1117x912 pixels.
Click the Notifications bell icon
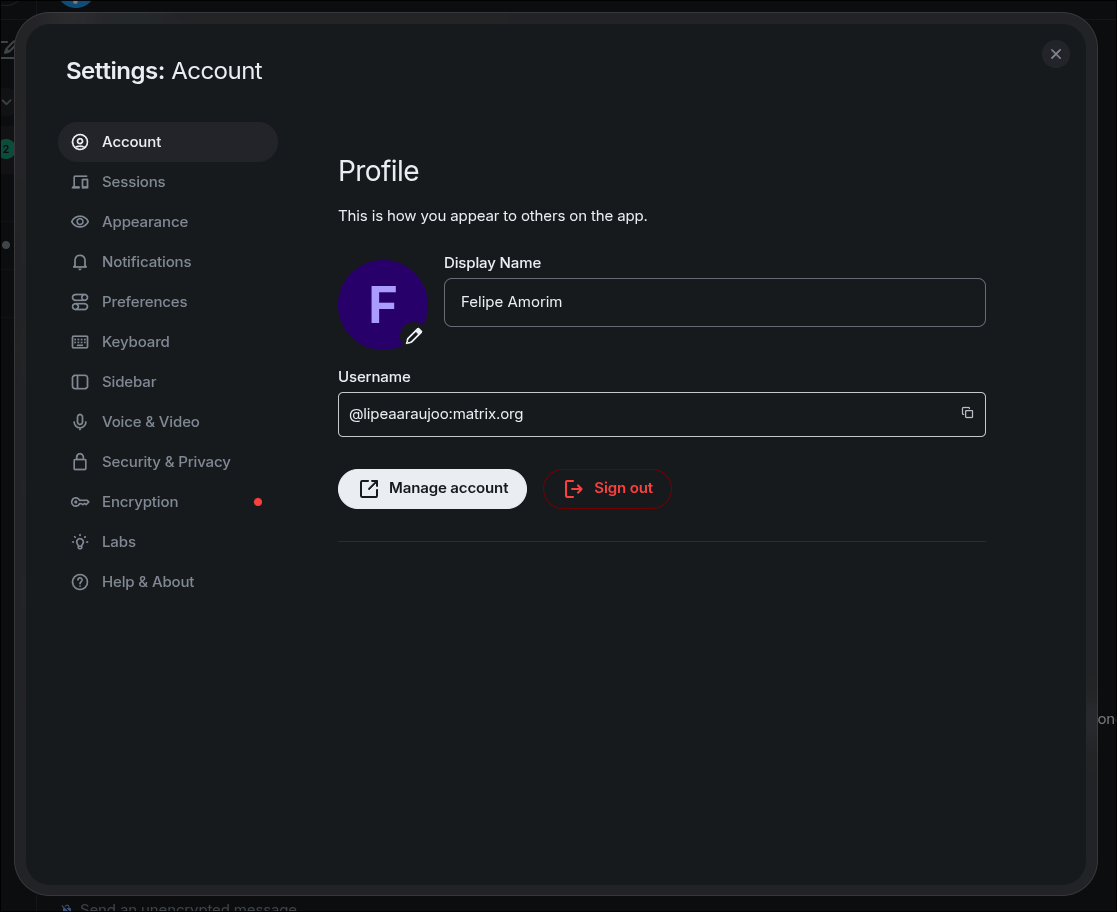80,262
